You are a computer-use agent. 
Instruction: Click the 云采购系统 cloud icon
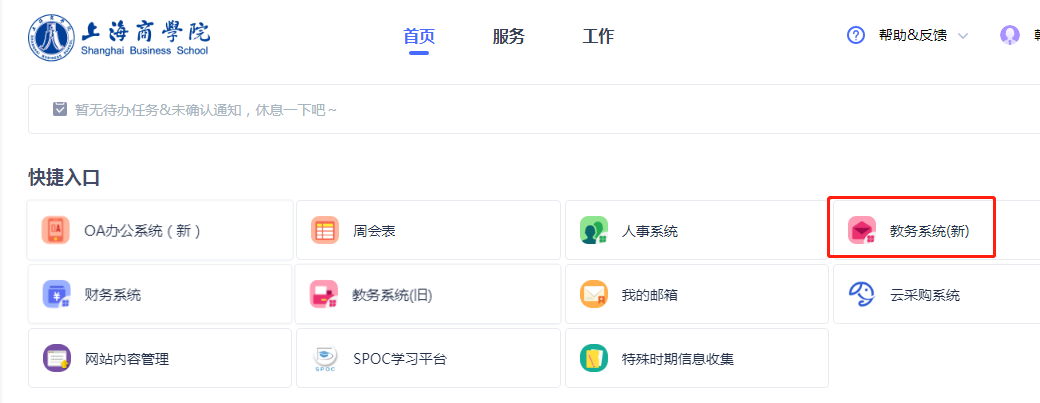coord(861,294)
